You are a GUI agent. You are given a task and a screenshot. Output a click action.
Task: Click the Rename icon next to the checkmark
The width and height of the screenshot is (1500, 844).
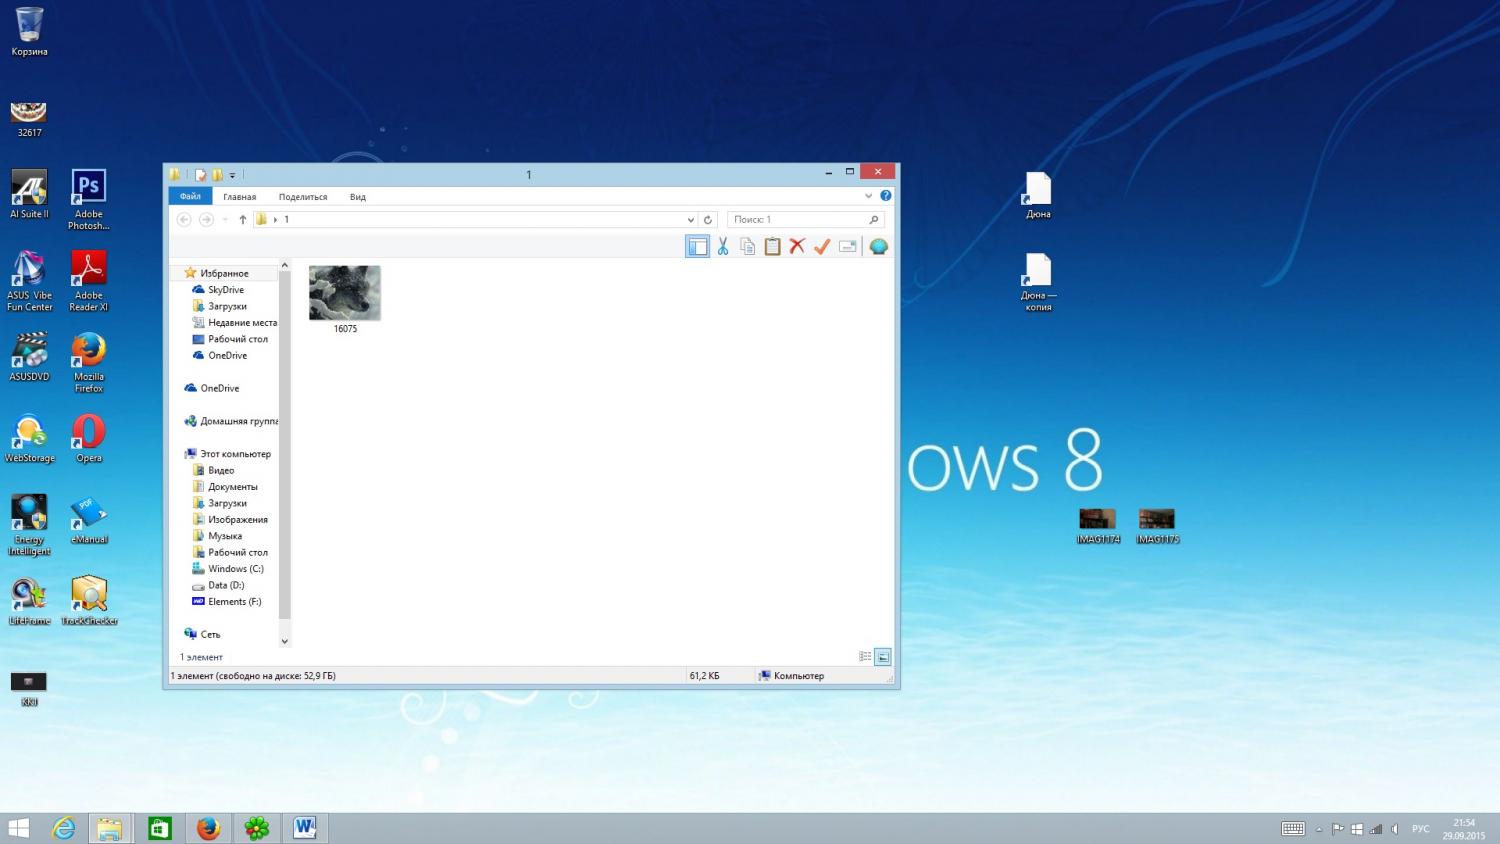coord(848,247)
